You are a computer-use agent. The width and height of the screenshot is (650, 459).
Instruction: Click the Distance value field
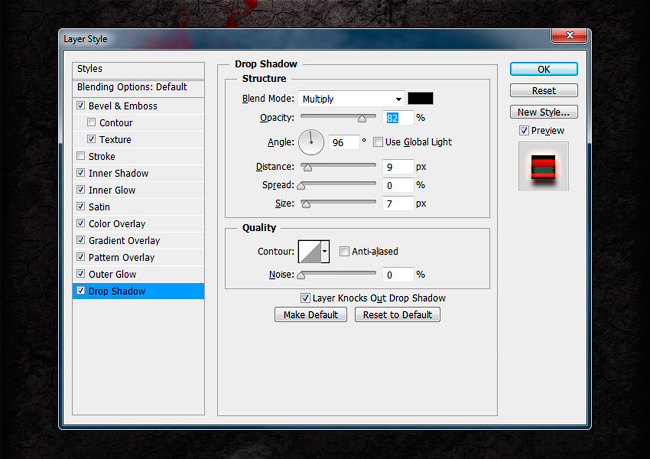398,167
